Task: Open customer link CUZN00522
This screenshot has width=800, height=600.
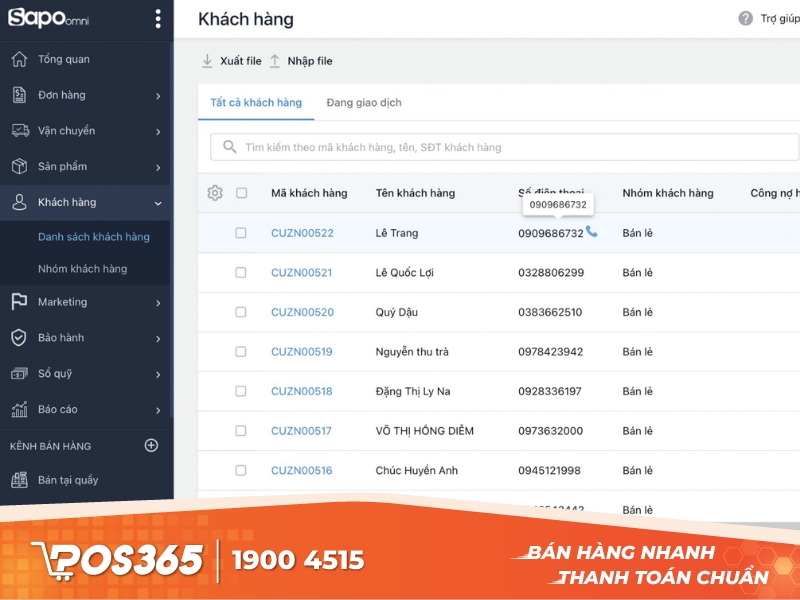Action: click(302, 233)
